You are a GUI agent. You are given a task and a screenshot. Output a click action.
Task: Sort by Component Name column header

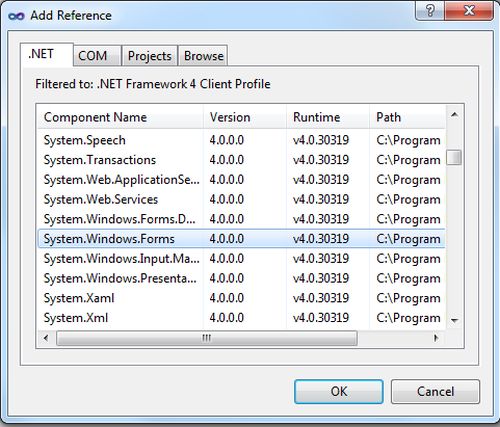[x=120, y=117]
